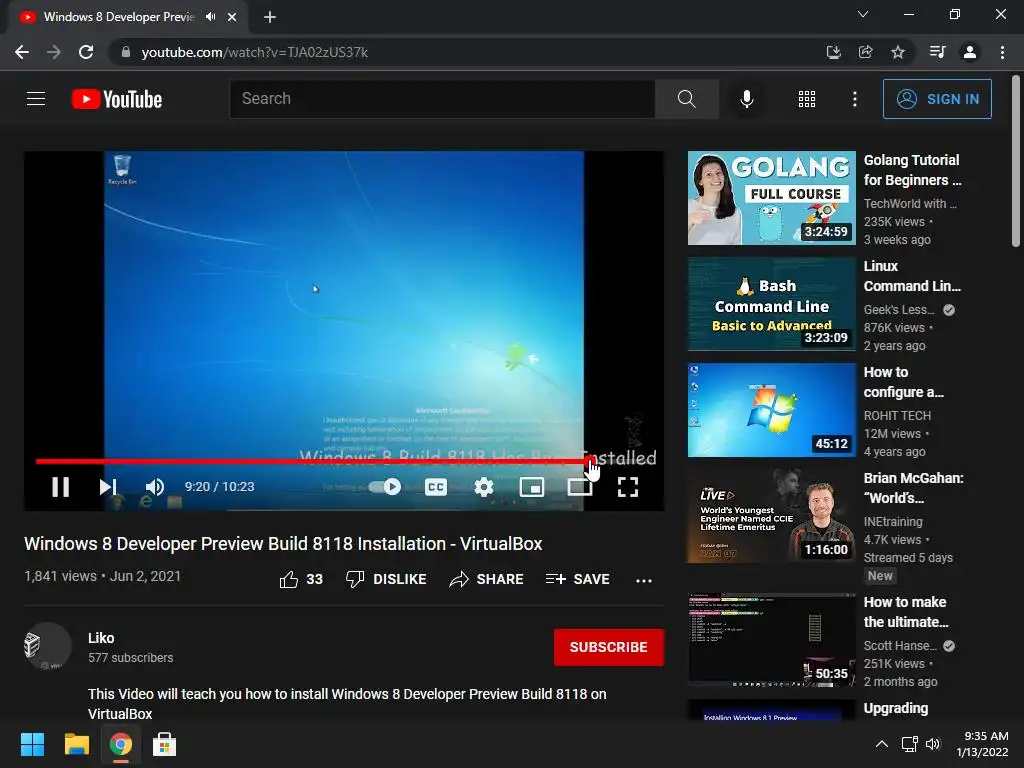The width and height of the screenshot is (1024, 768).
Task: Open a new browser tab
Action: (x=270, y=17)
